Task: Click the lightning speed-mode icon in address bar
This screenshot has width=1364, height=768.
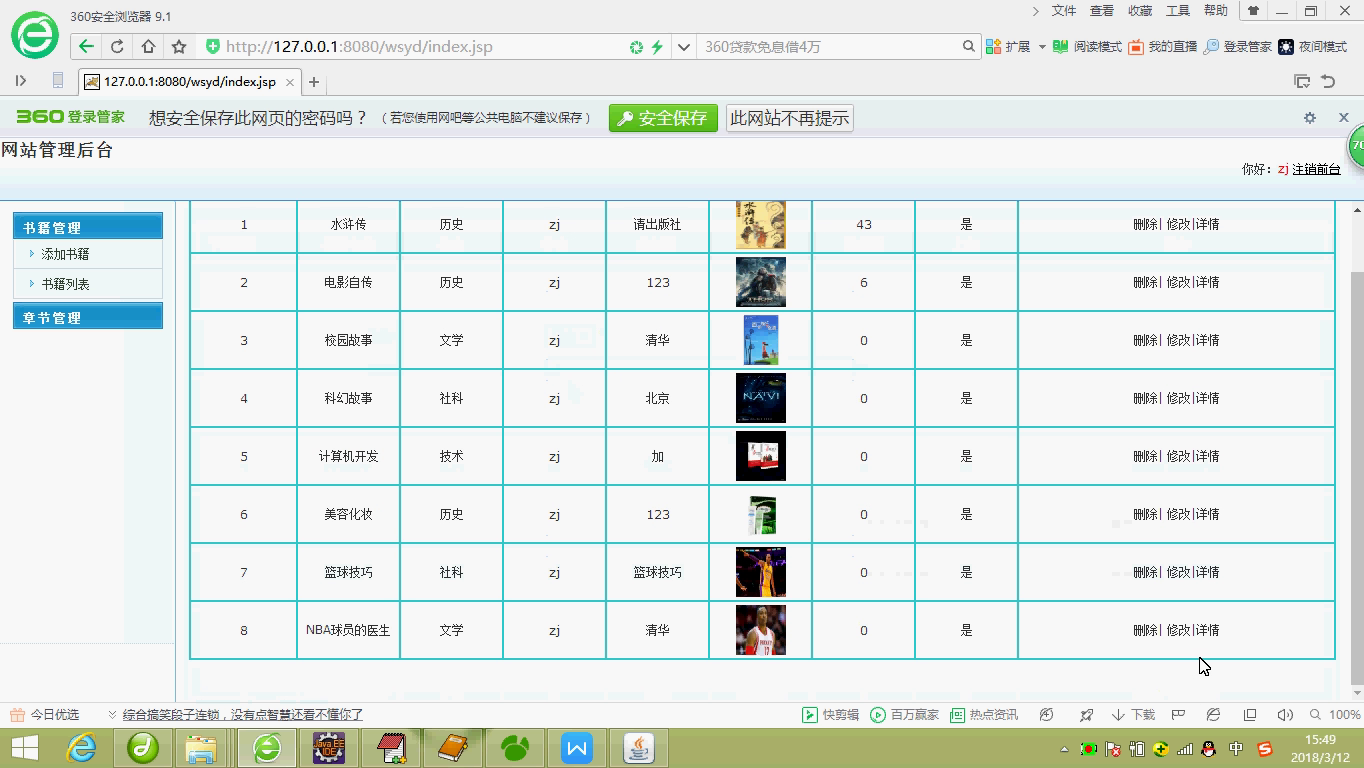Action: (657, 47)
